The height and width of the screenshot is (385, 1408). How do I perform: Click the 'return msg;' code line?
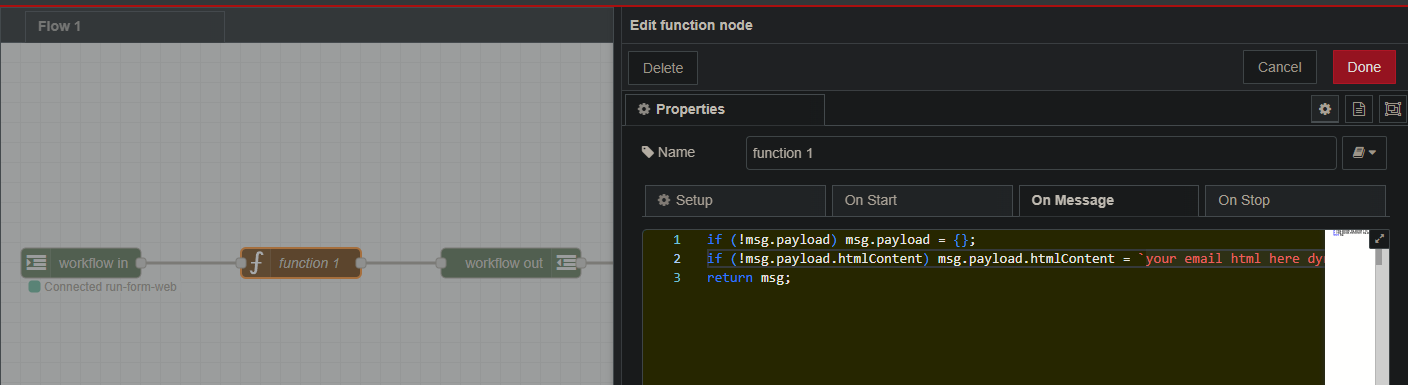click(x=748, y=278)
